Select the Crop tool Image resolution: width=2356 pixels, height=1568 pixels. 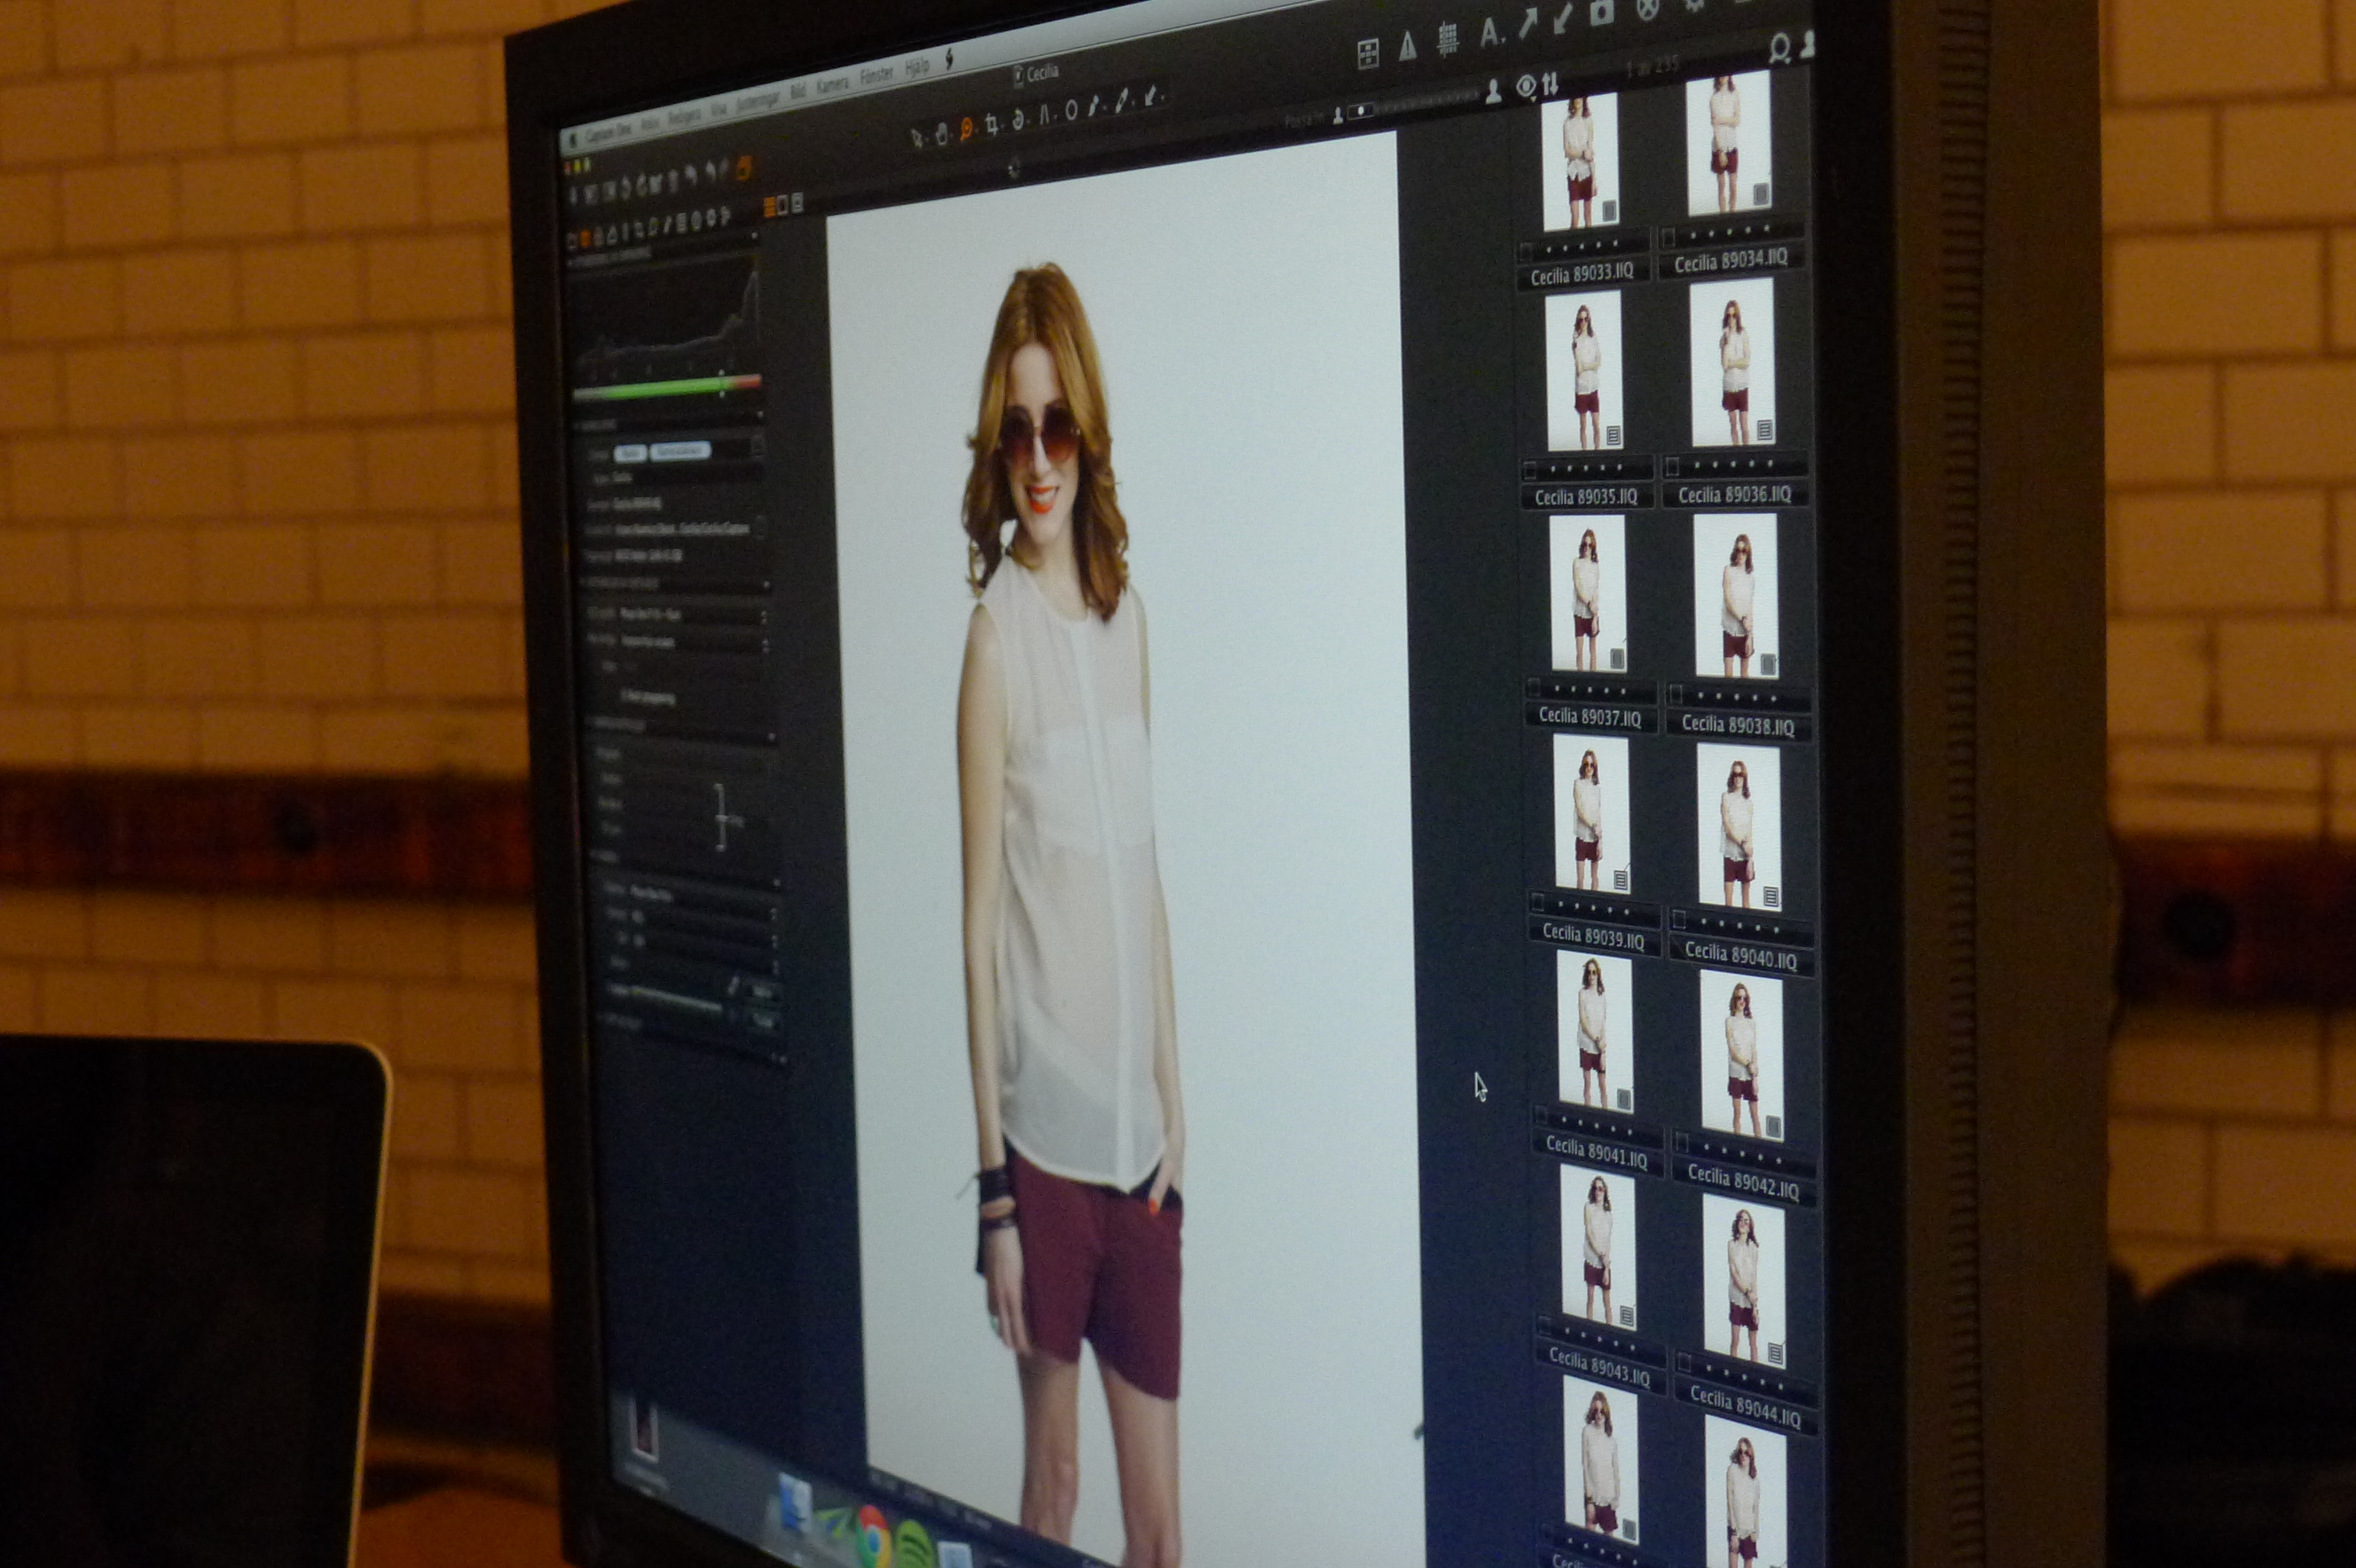click(992, 124)
